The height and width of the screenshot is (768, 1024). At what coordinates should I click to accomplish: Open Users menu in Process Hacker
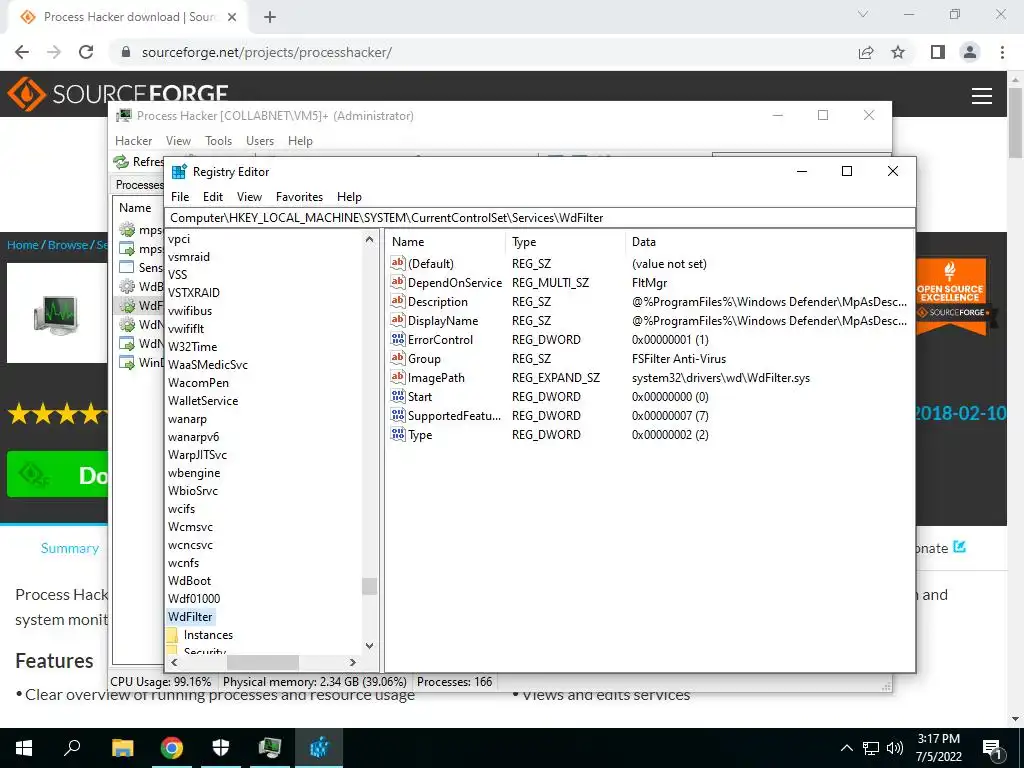click(260, 140)
